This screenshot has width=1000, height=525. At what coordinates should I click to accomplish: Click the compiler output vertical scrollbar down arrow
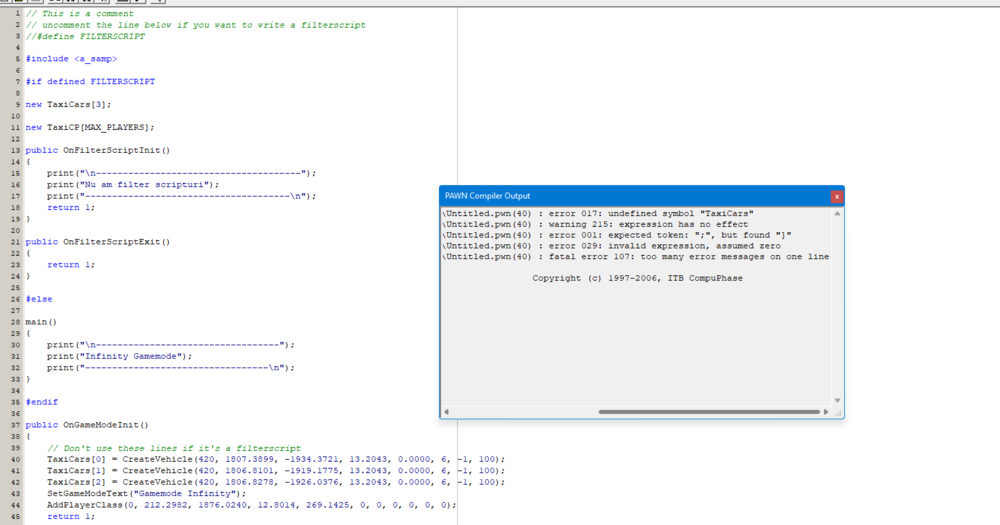click(x=837, y=401)
